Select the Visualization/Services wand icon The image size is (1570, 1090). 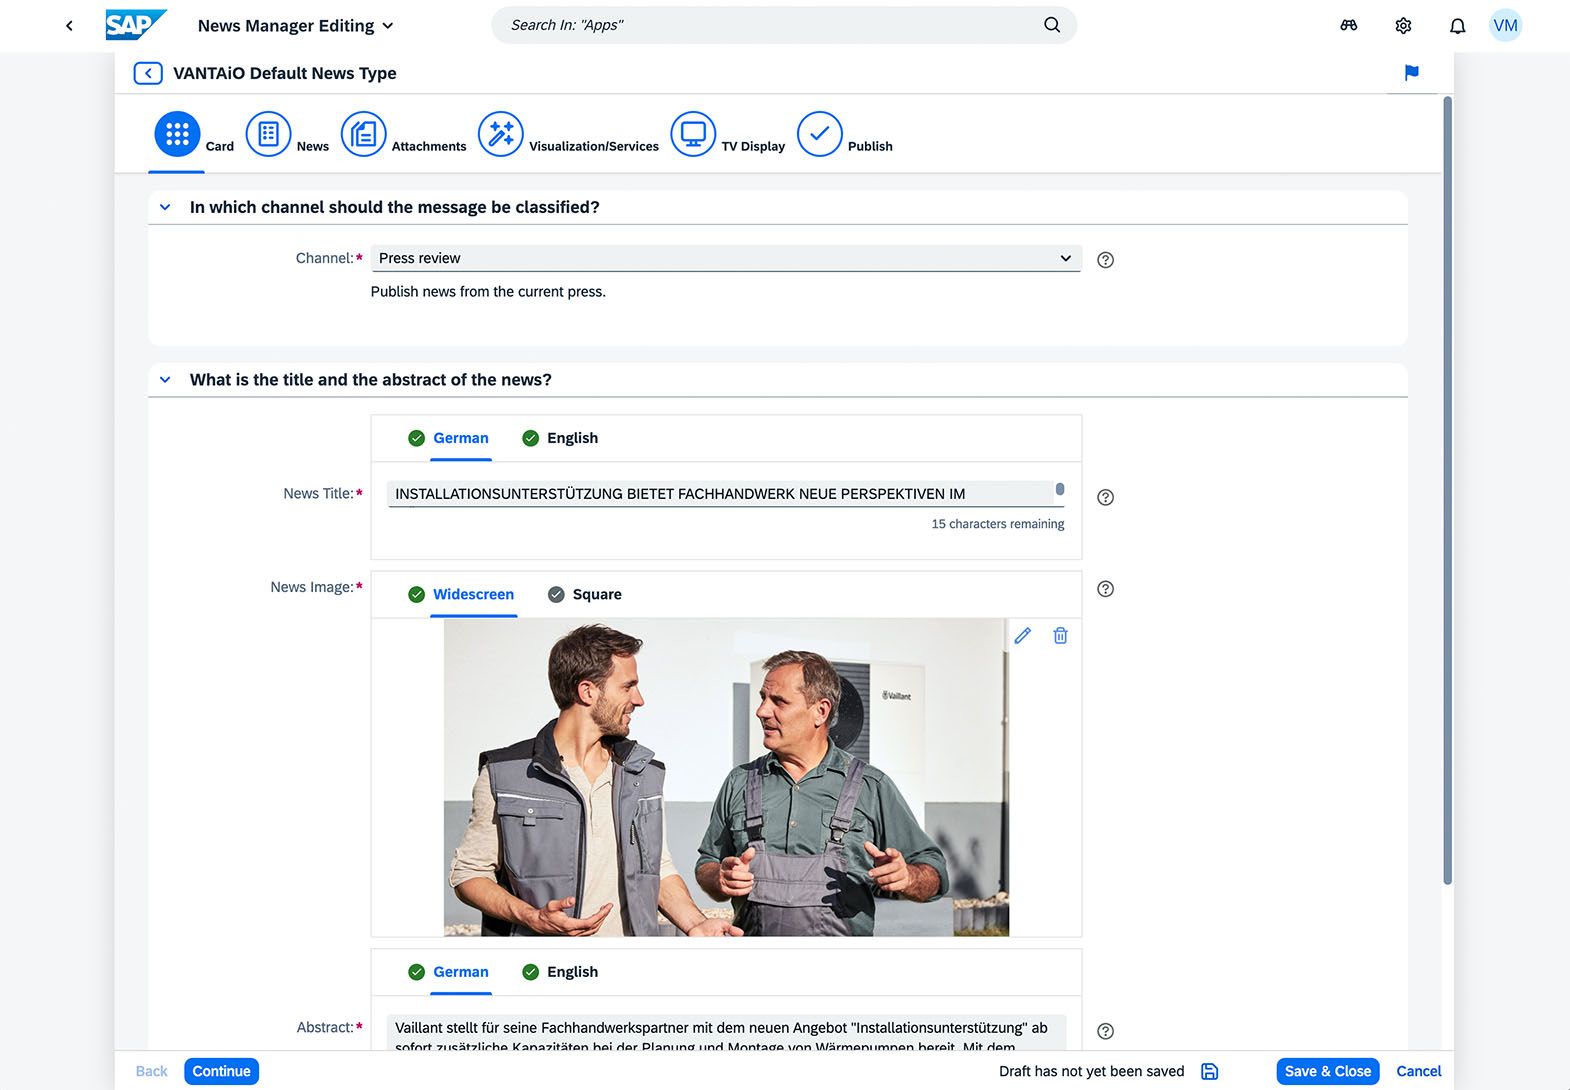501,134
